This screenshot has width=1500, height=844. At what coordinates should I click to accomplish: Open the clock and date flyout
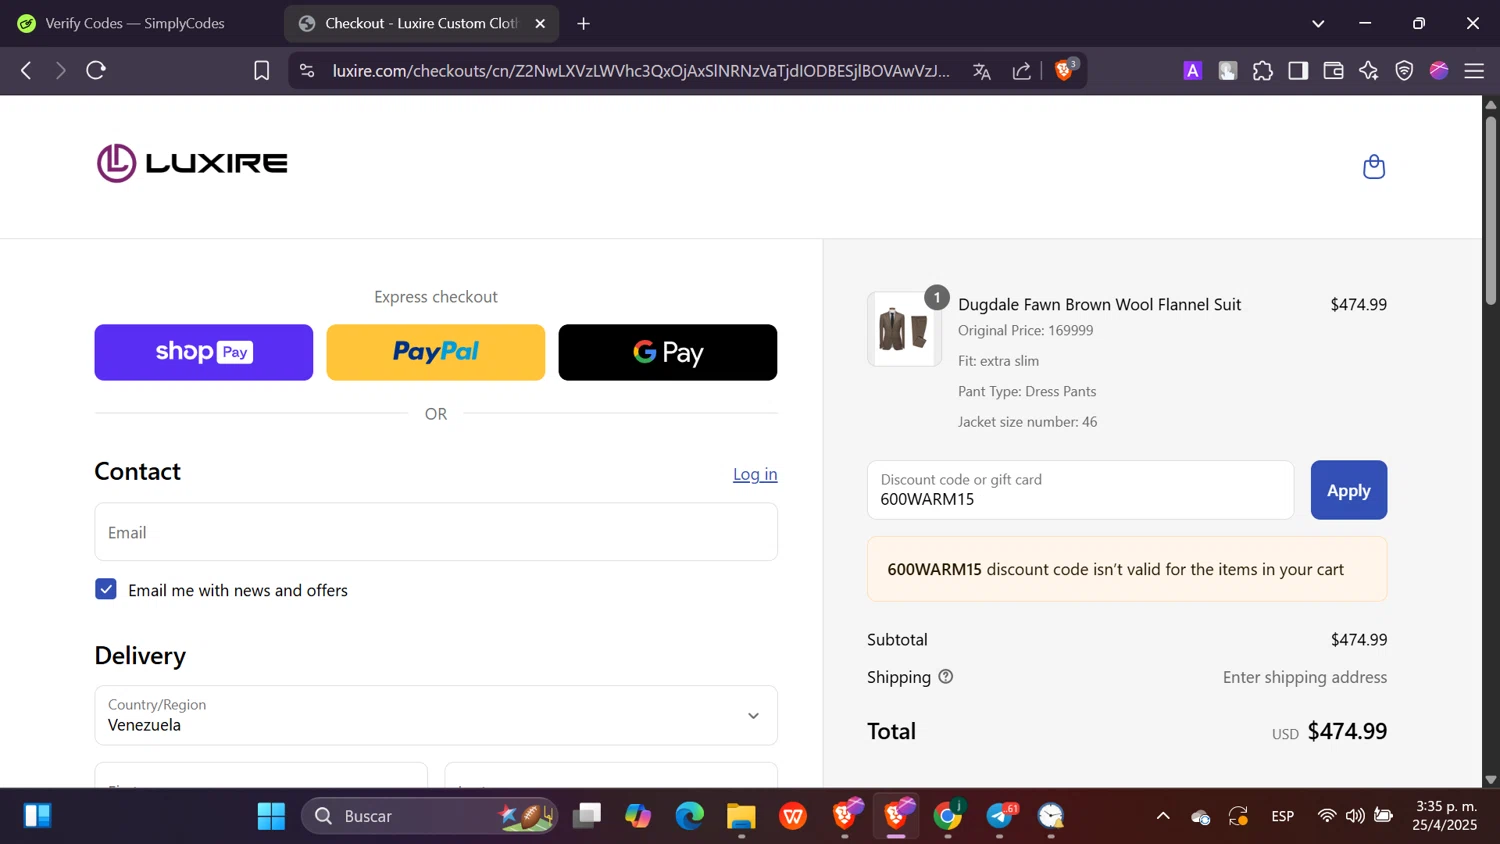[1445, 816]
